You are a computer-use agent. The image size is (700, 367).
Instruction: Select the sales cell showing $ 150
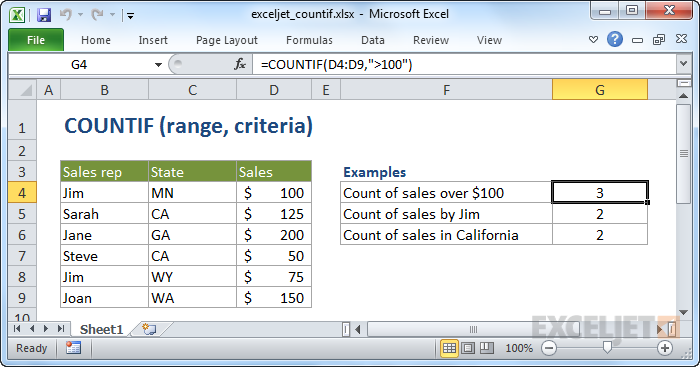click(274, 298)
